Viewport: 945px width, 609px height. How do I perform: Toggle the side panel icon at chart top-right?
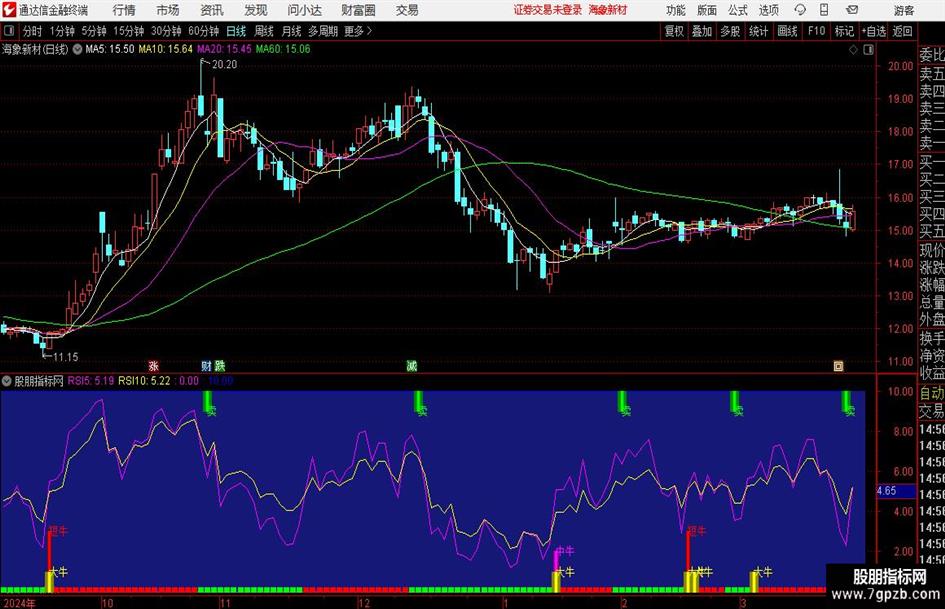868,50
